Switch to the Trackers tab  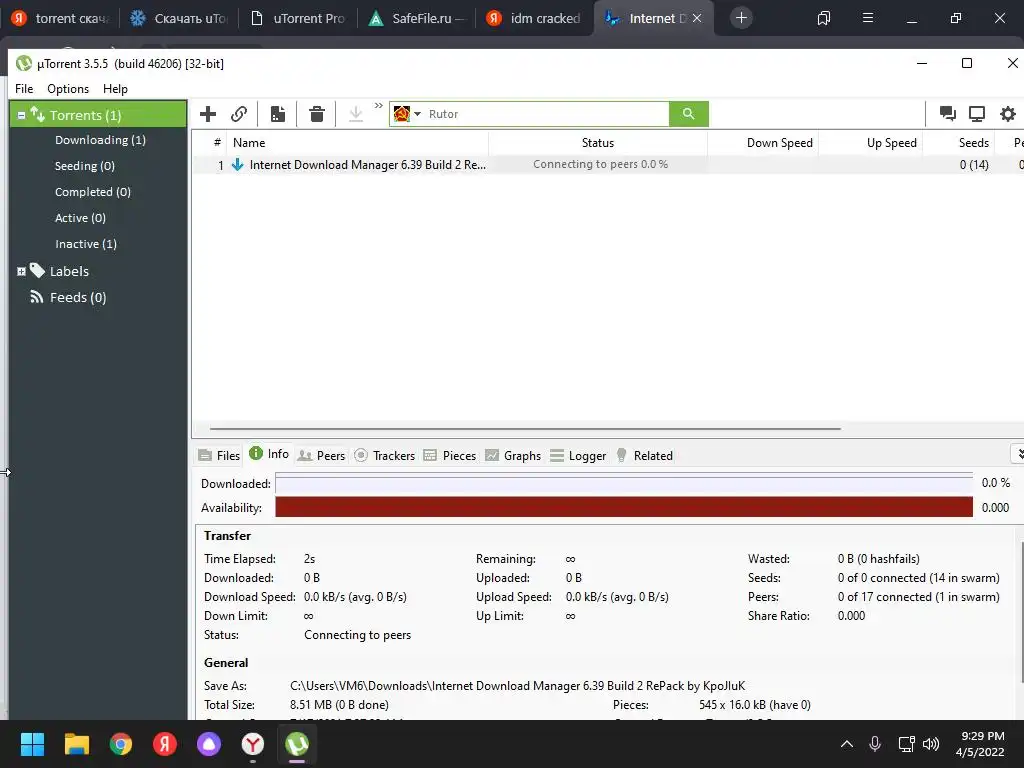click(385, 456)
